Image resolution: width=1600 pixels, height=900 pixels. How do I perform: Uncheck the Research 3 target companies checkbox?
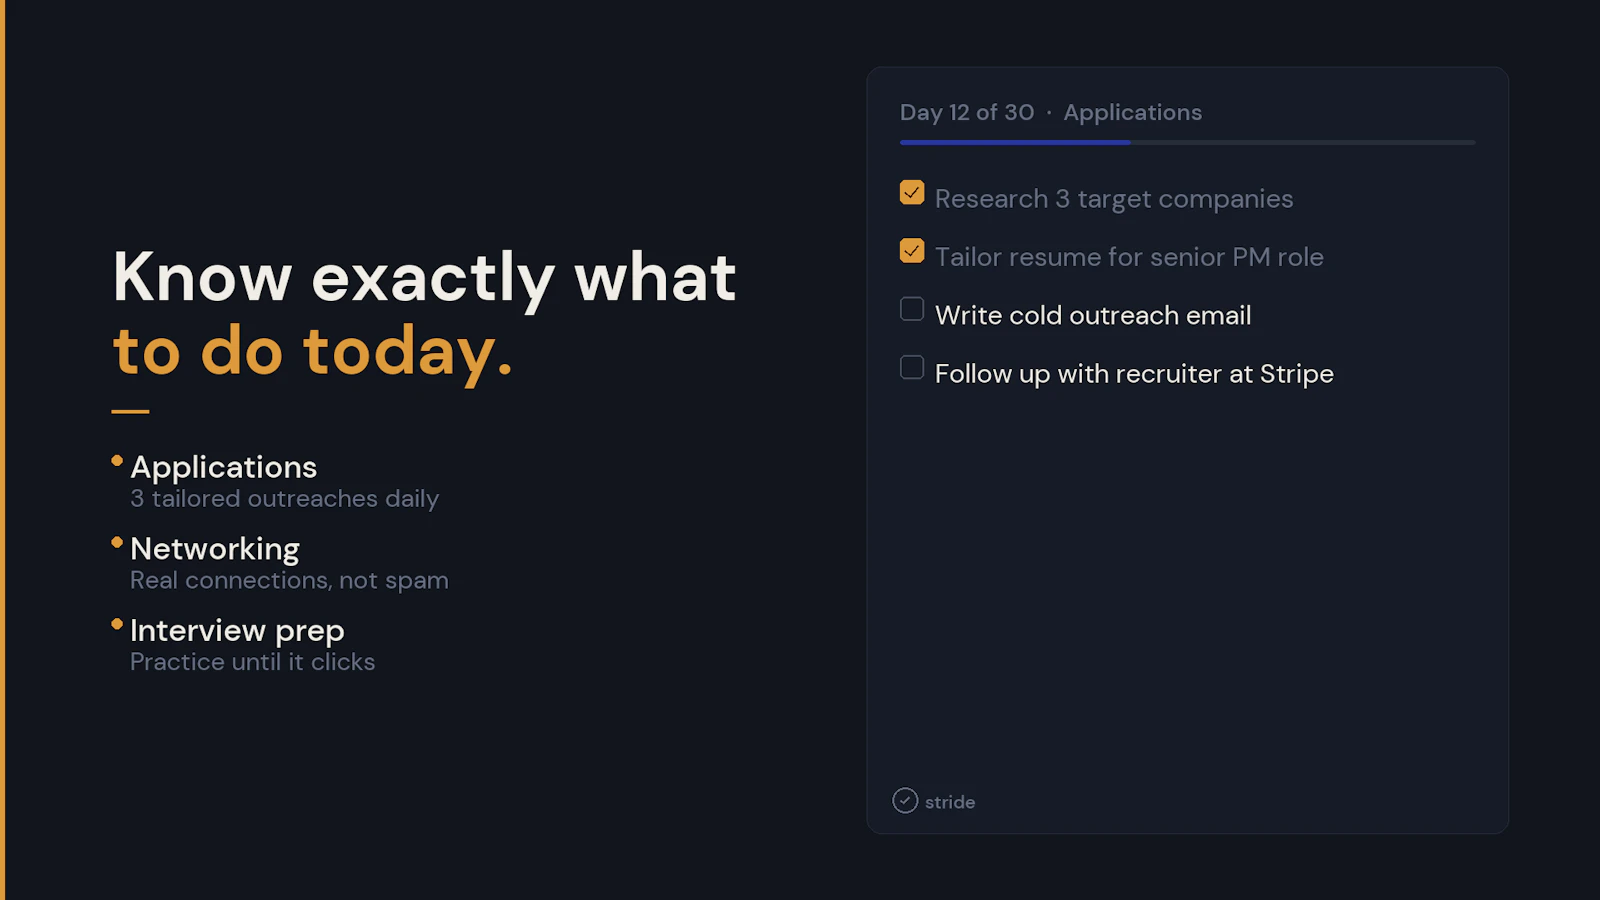coord(912,192)
